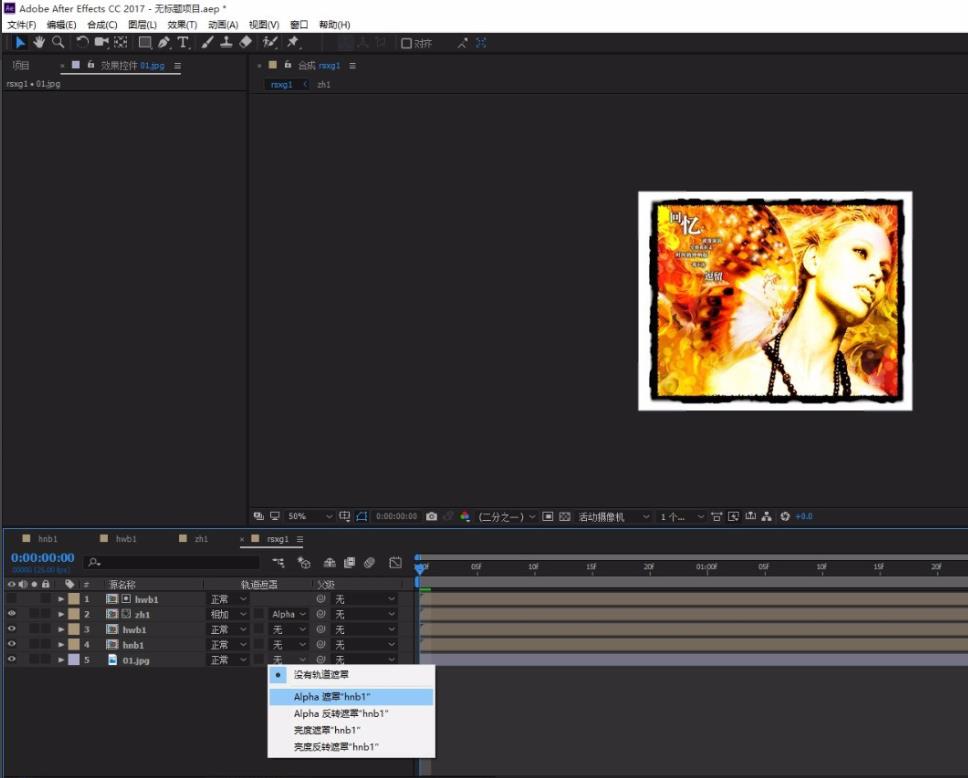Select the Brush tool
The height and width of the screenshot is (778, 968).
(207, 42)
